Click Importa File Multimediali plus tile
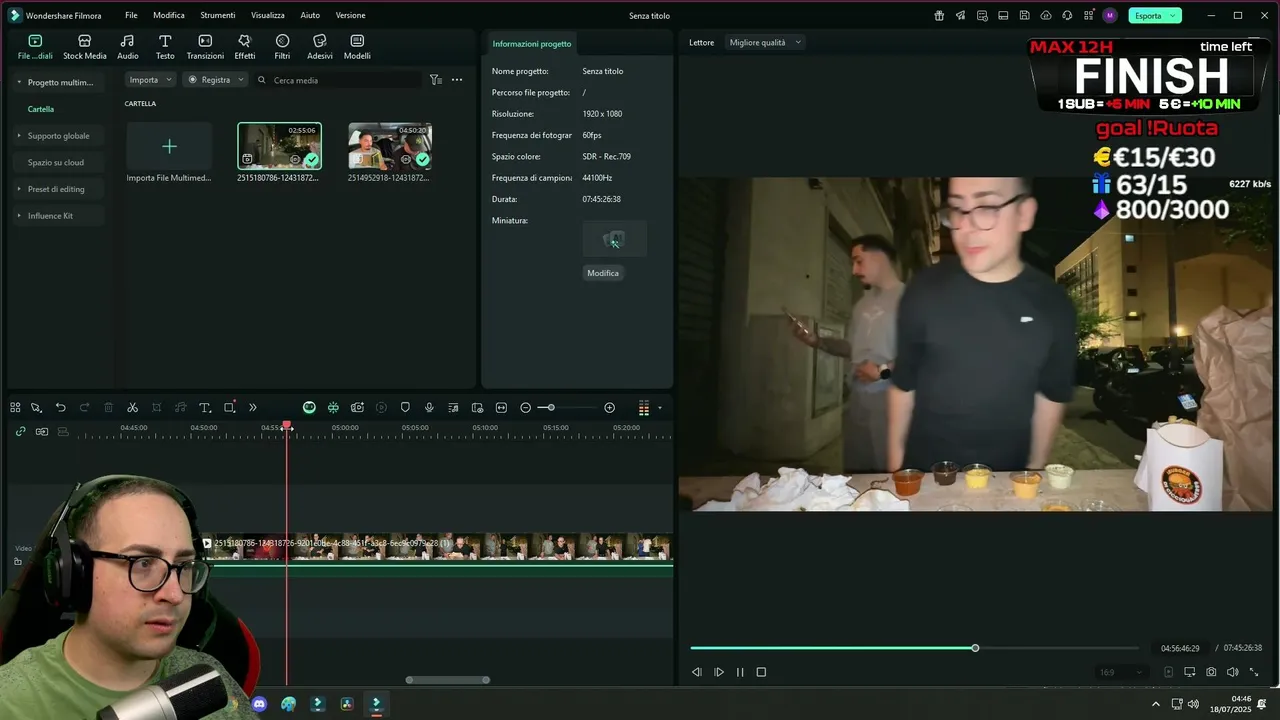 (169, 147)
